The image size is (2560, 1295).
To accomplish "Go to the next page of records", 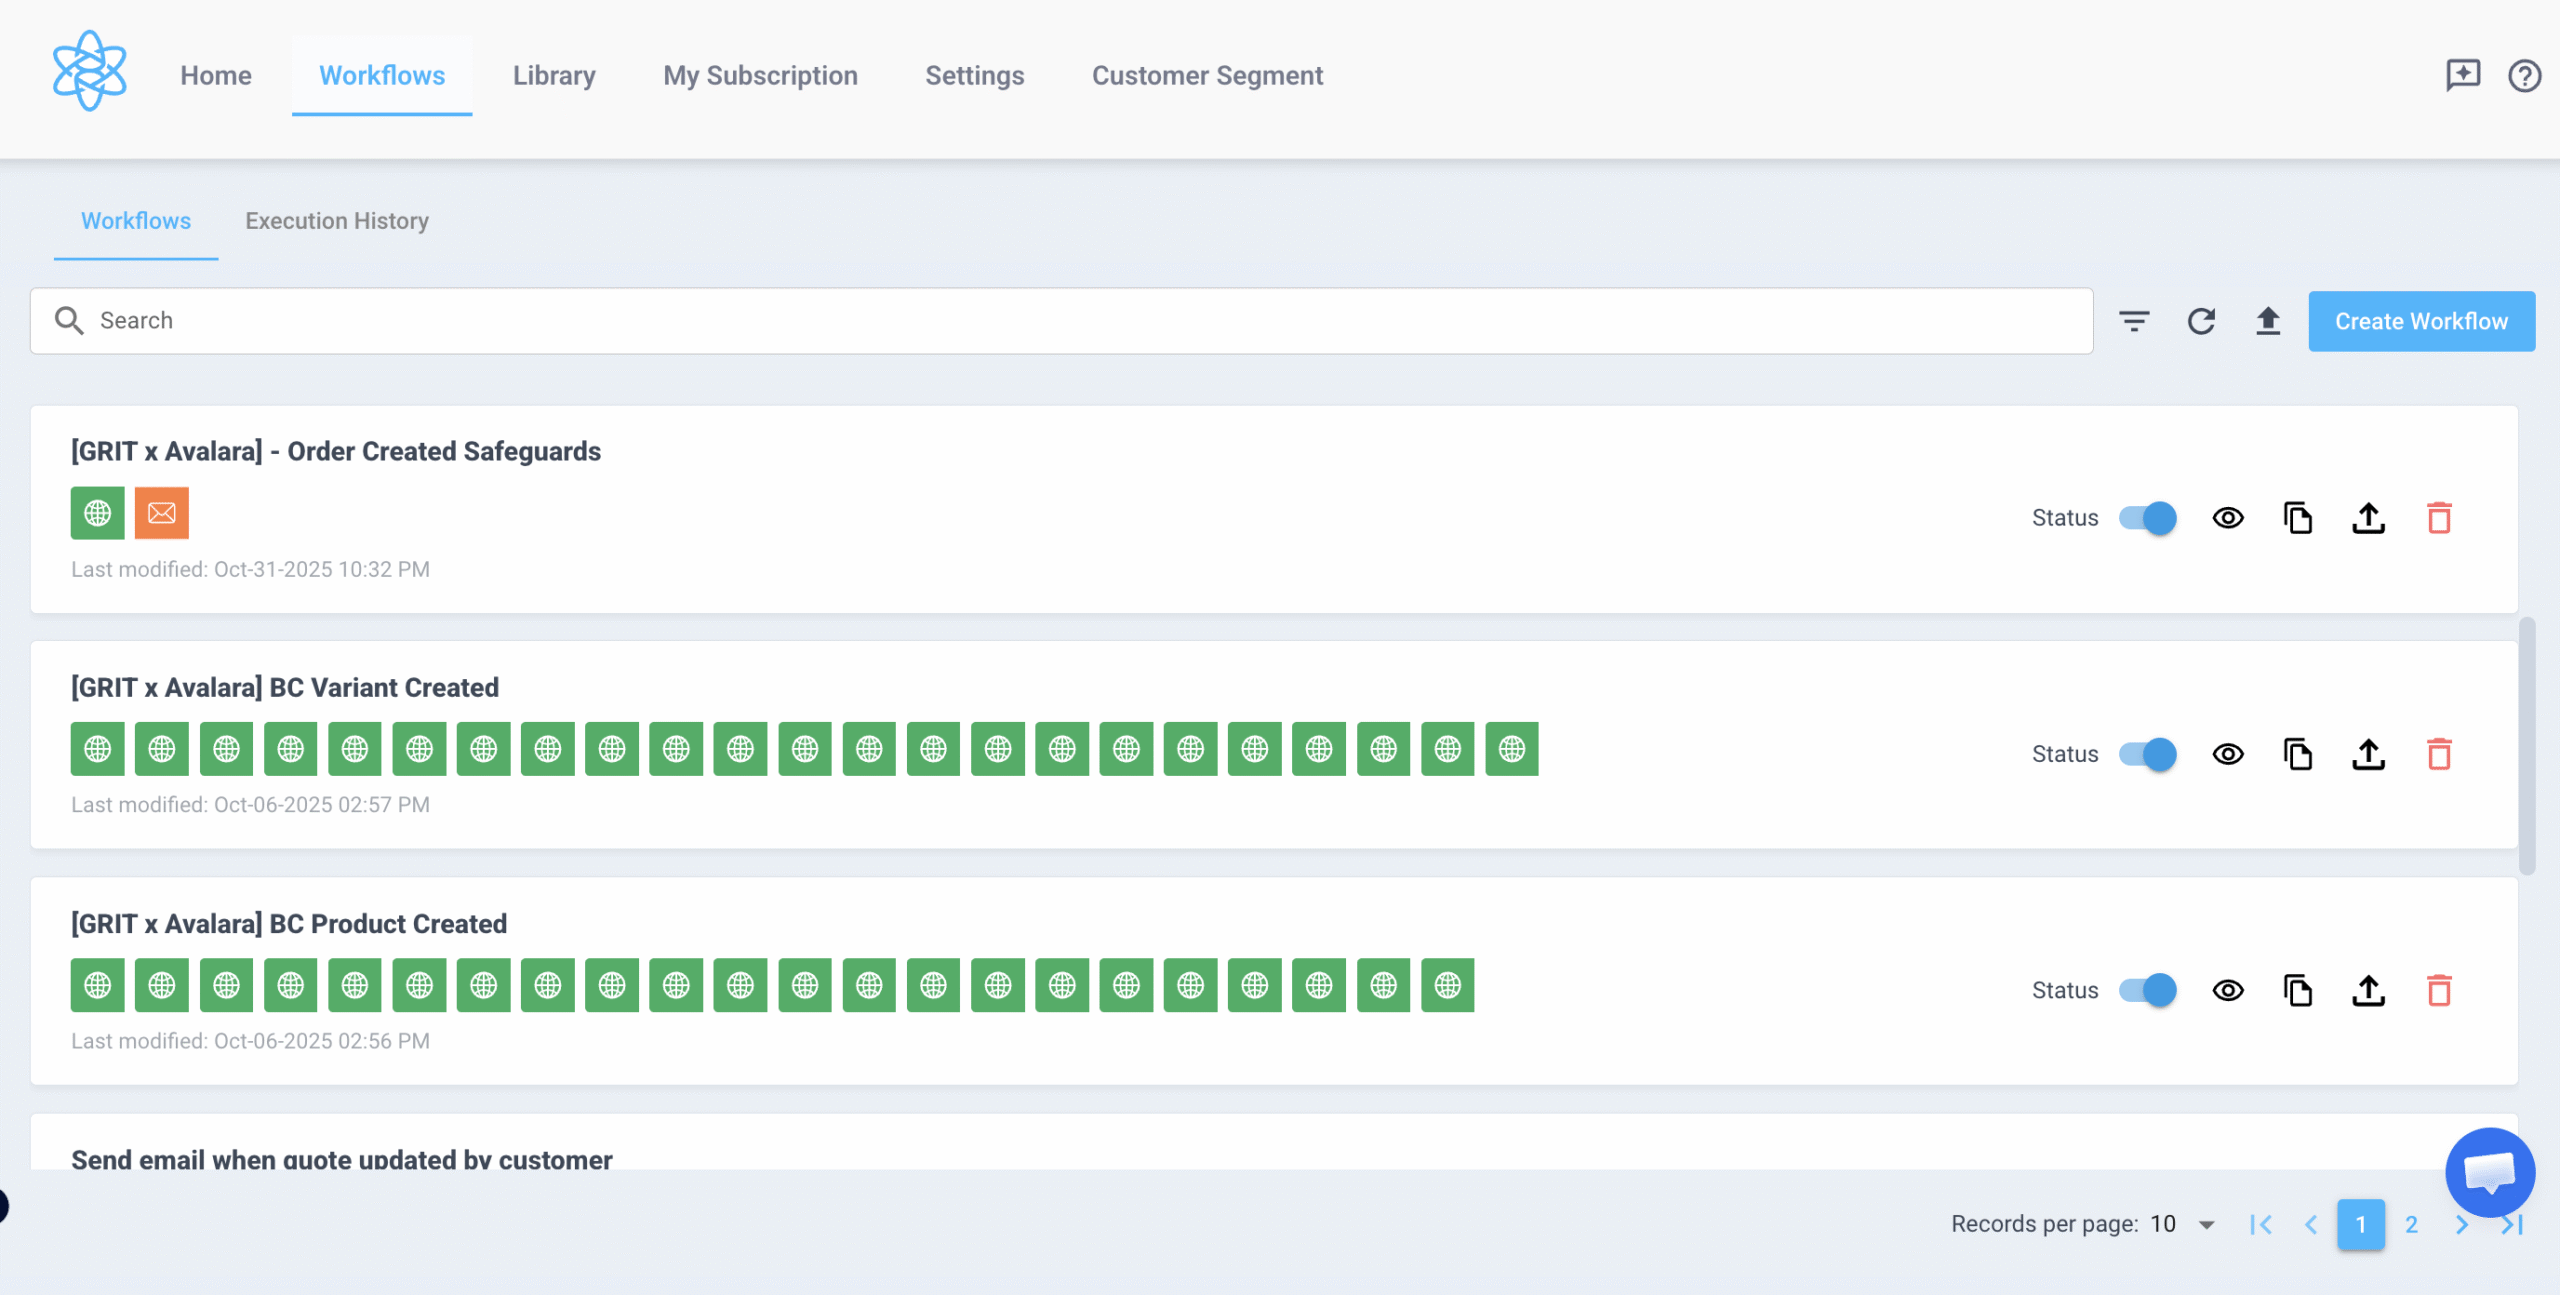I will [x=2462, y=1224].
